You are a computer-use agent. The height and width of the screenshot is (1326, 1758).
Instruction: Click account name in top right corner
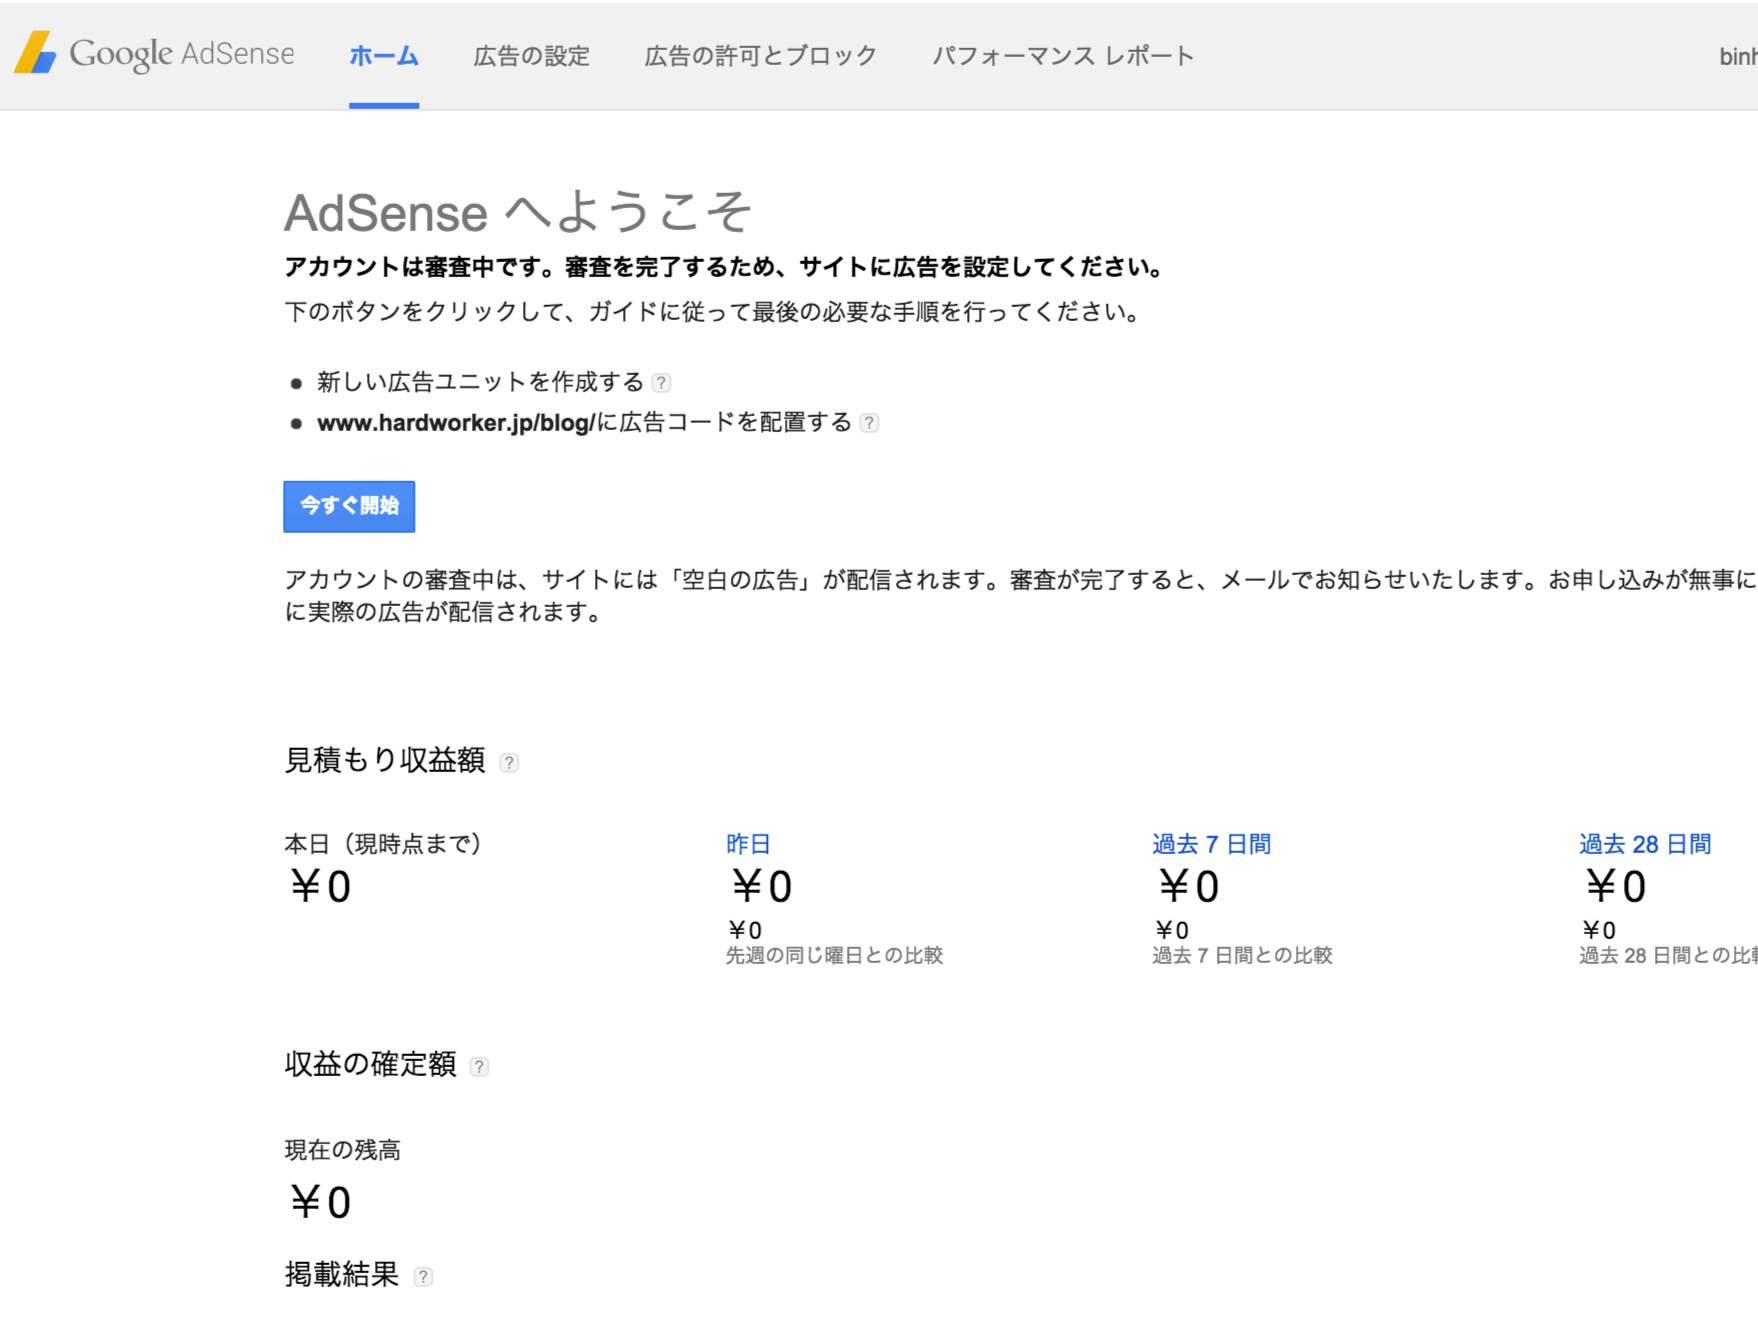1738,56
